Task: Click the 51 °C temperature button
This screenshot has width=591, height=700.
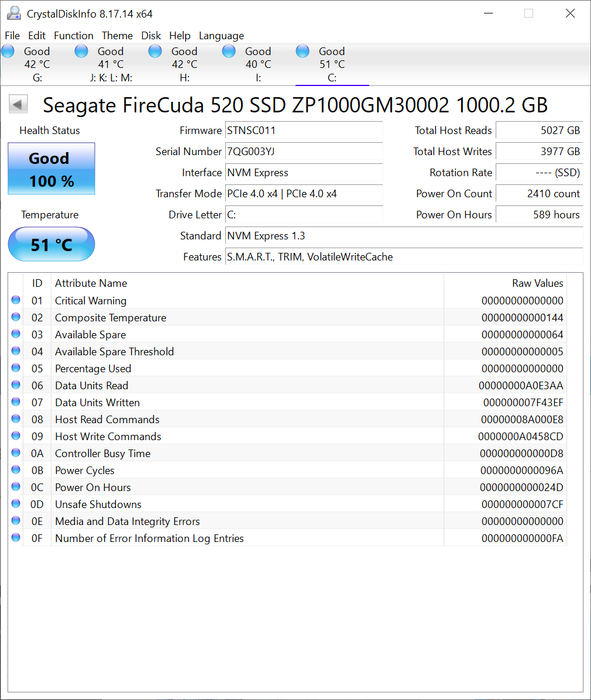Action: (x=51, y=244)
